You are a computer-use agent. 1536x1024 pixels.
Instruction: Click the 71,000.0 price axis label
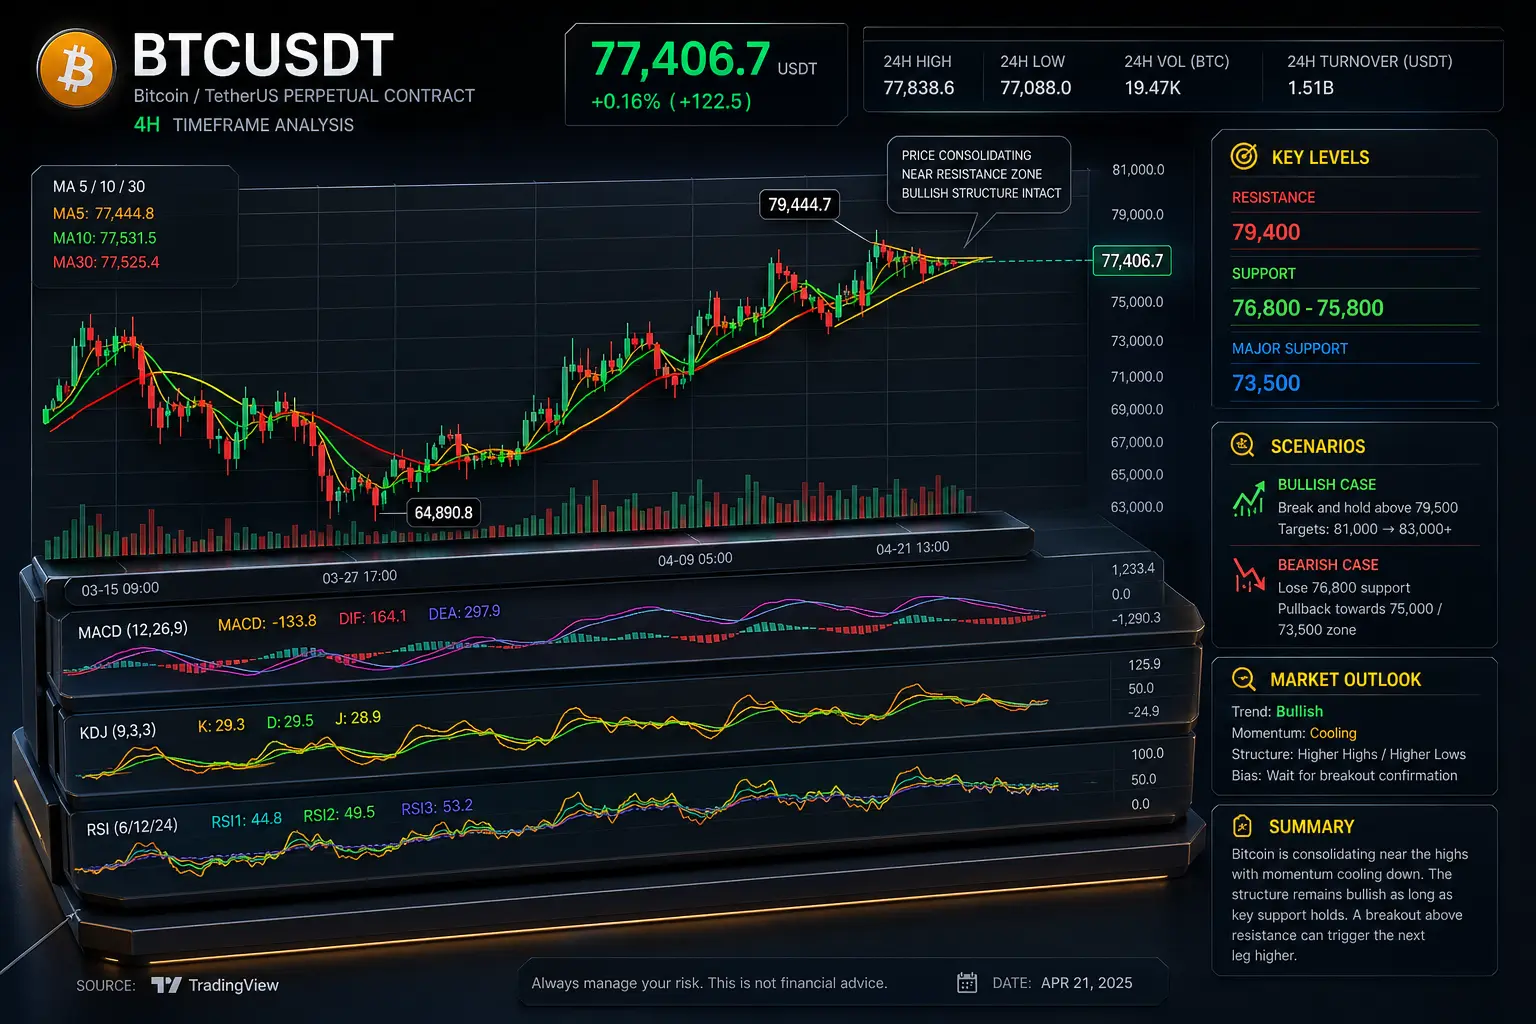tap(1137, 377)
